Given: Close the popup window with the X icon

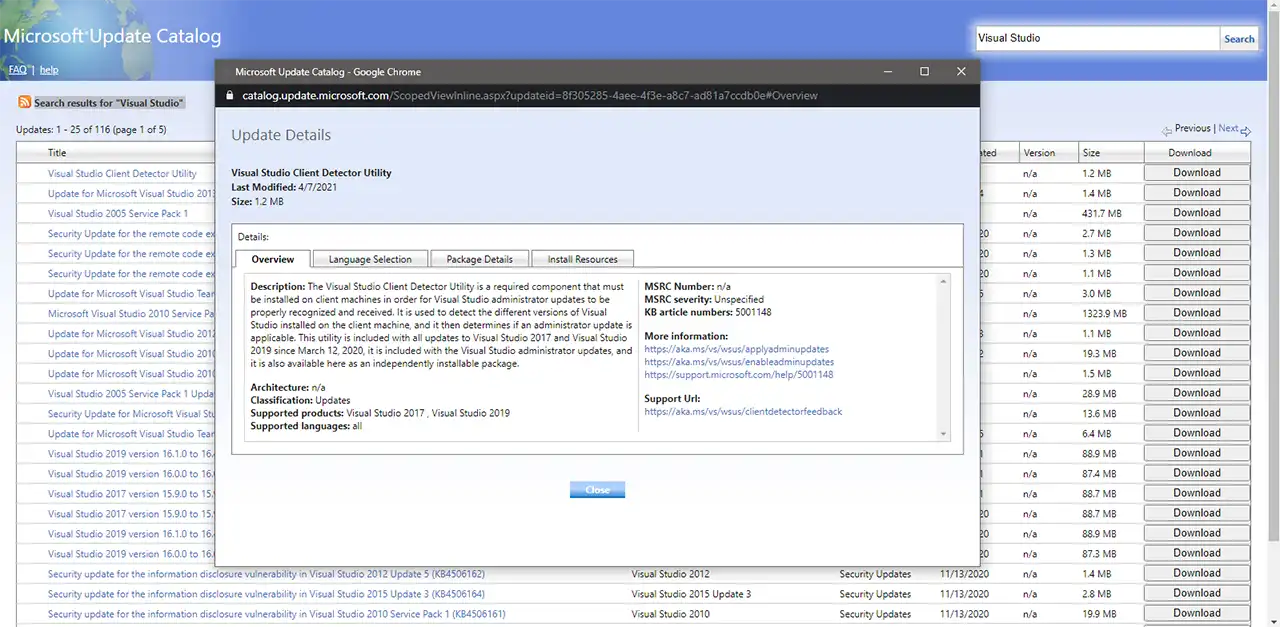Looking at the screenshot, I should [x=961, y=72].
